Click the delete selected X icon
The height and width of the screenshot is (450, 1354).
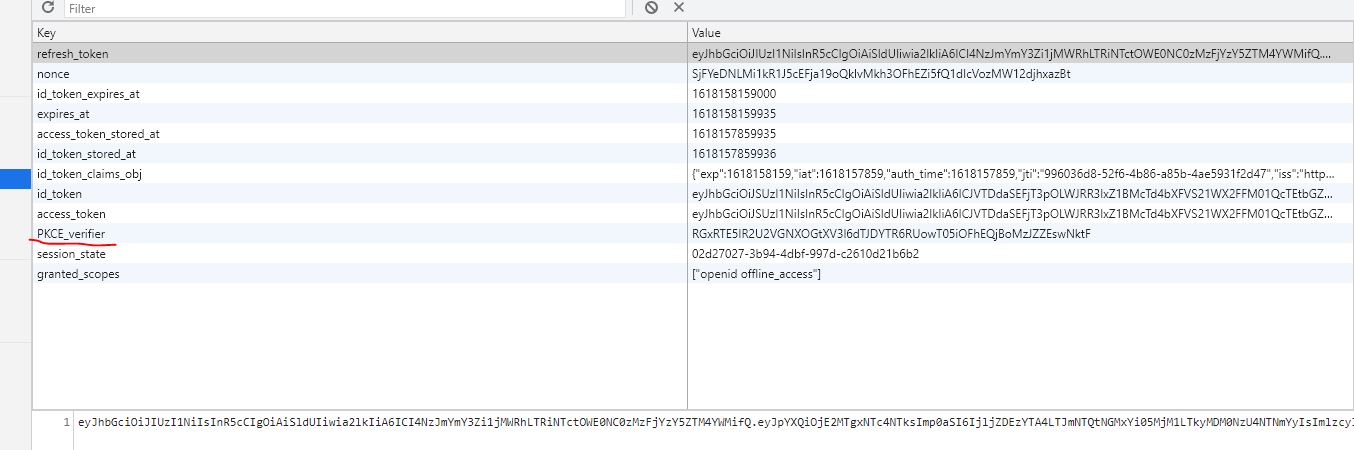(x=679, y=7)
